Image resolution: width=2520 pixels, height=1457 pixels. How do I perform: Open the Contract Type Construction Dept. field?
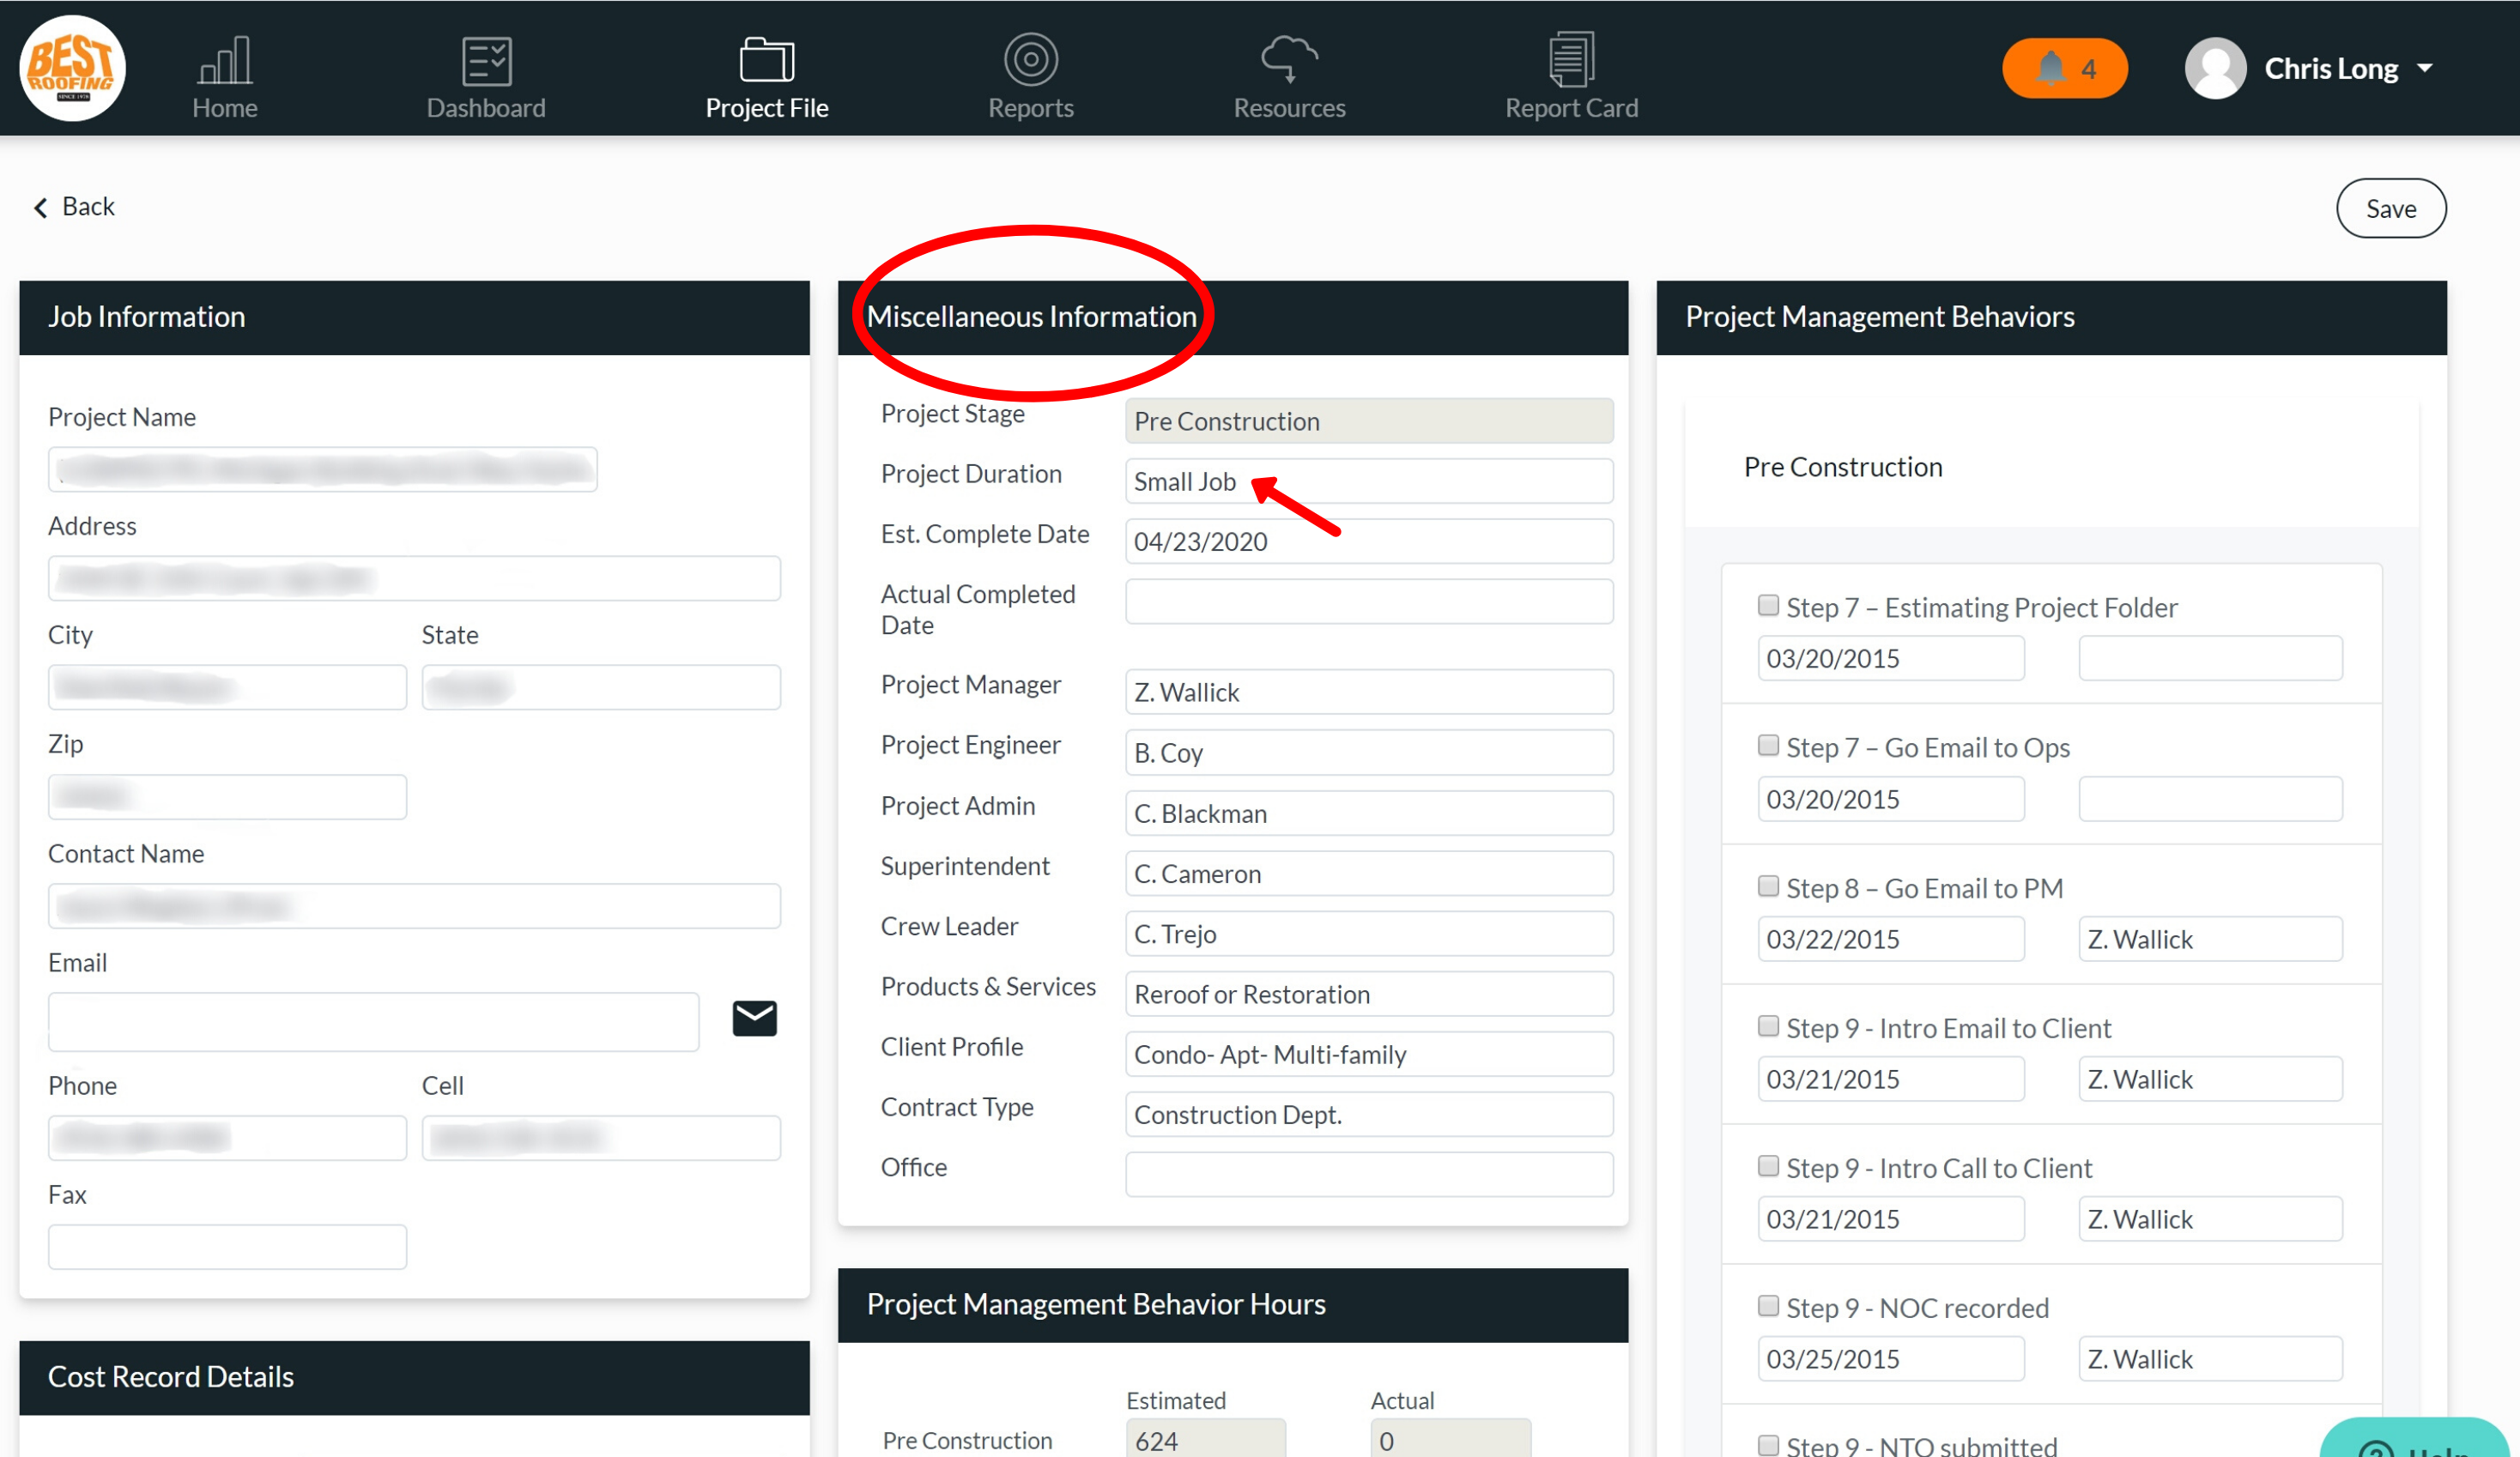(x=1369, y=1114)
